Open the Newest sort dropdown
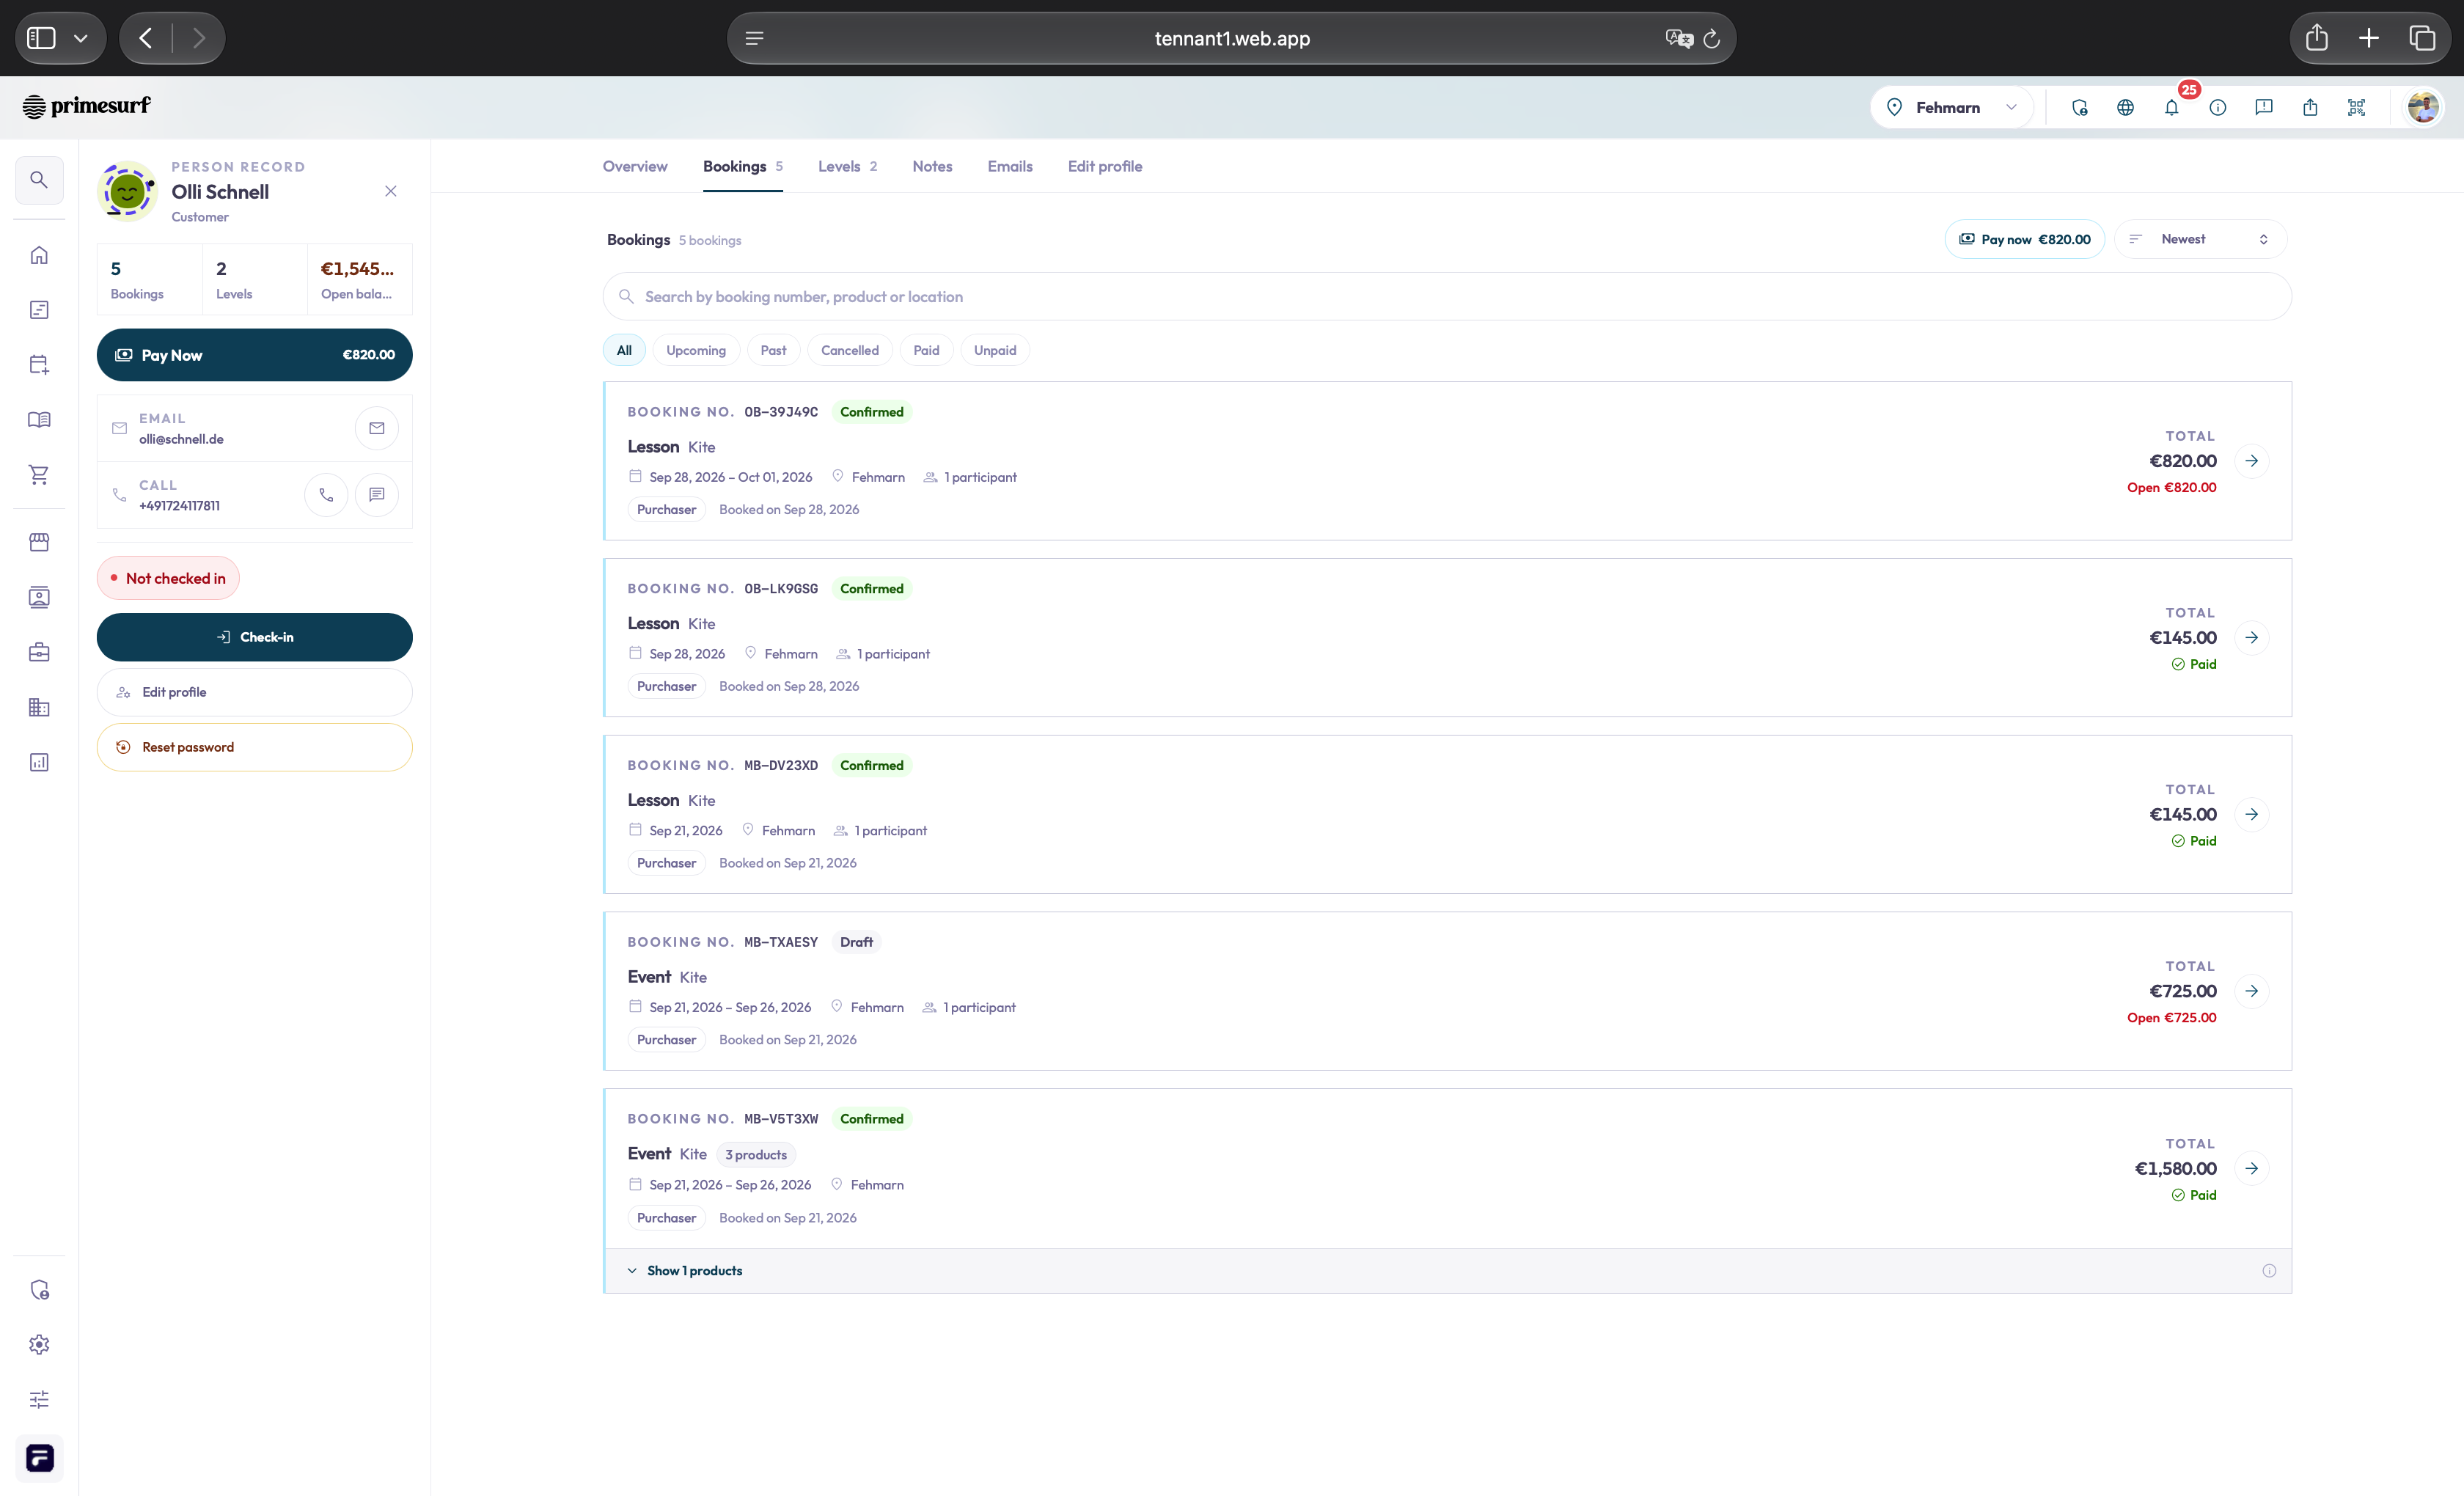 [2200, 239]
